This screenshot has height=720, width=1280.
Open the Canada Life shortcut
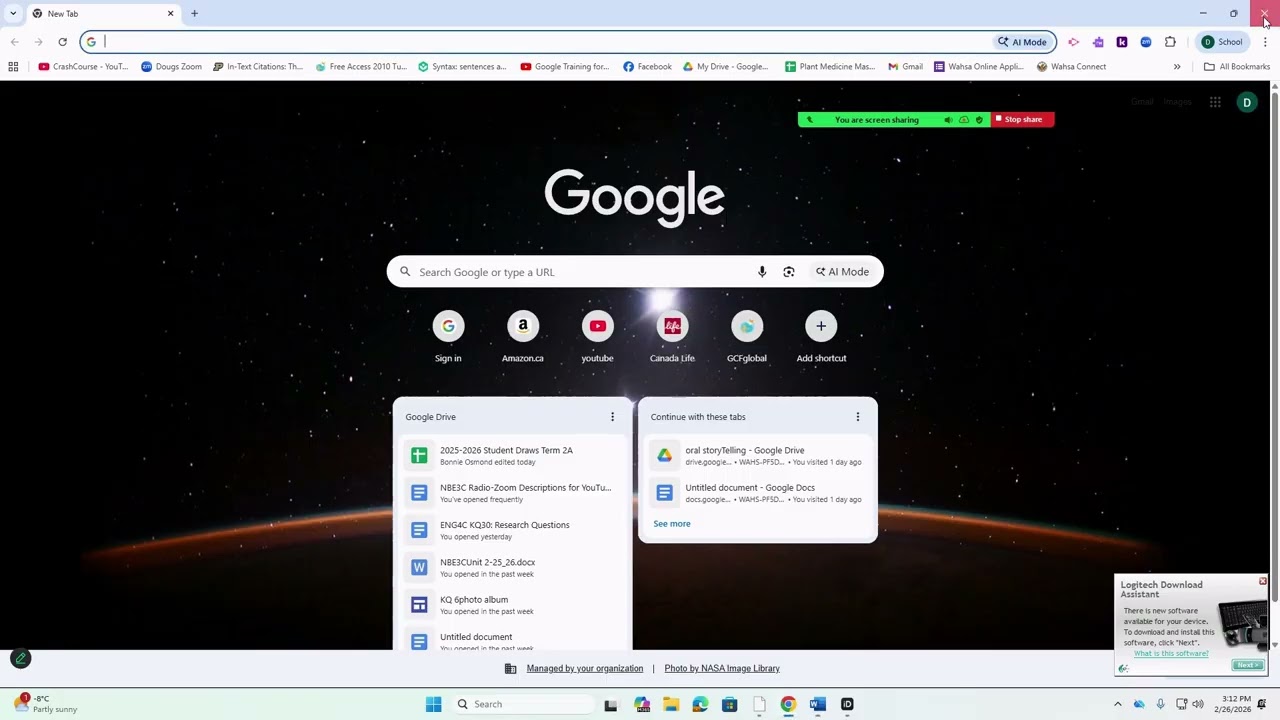(x=672, y=337)
